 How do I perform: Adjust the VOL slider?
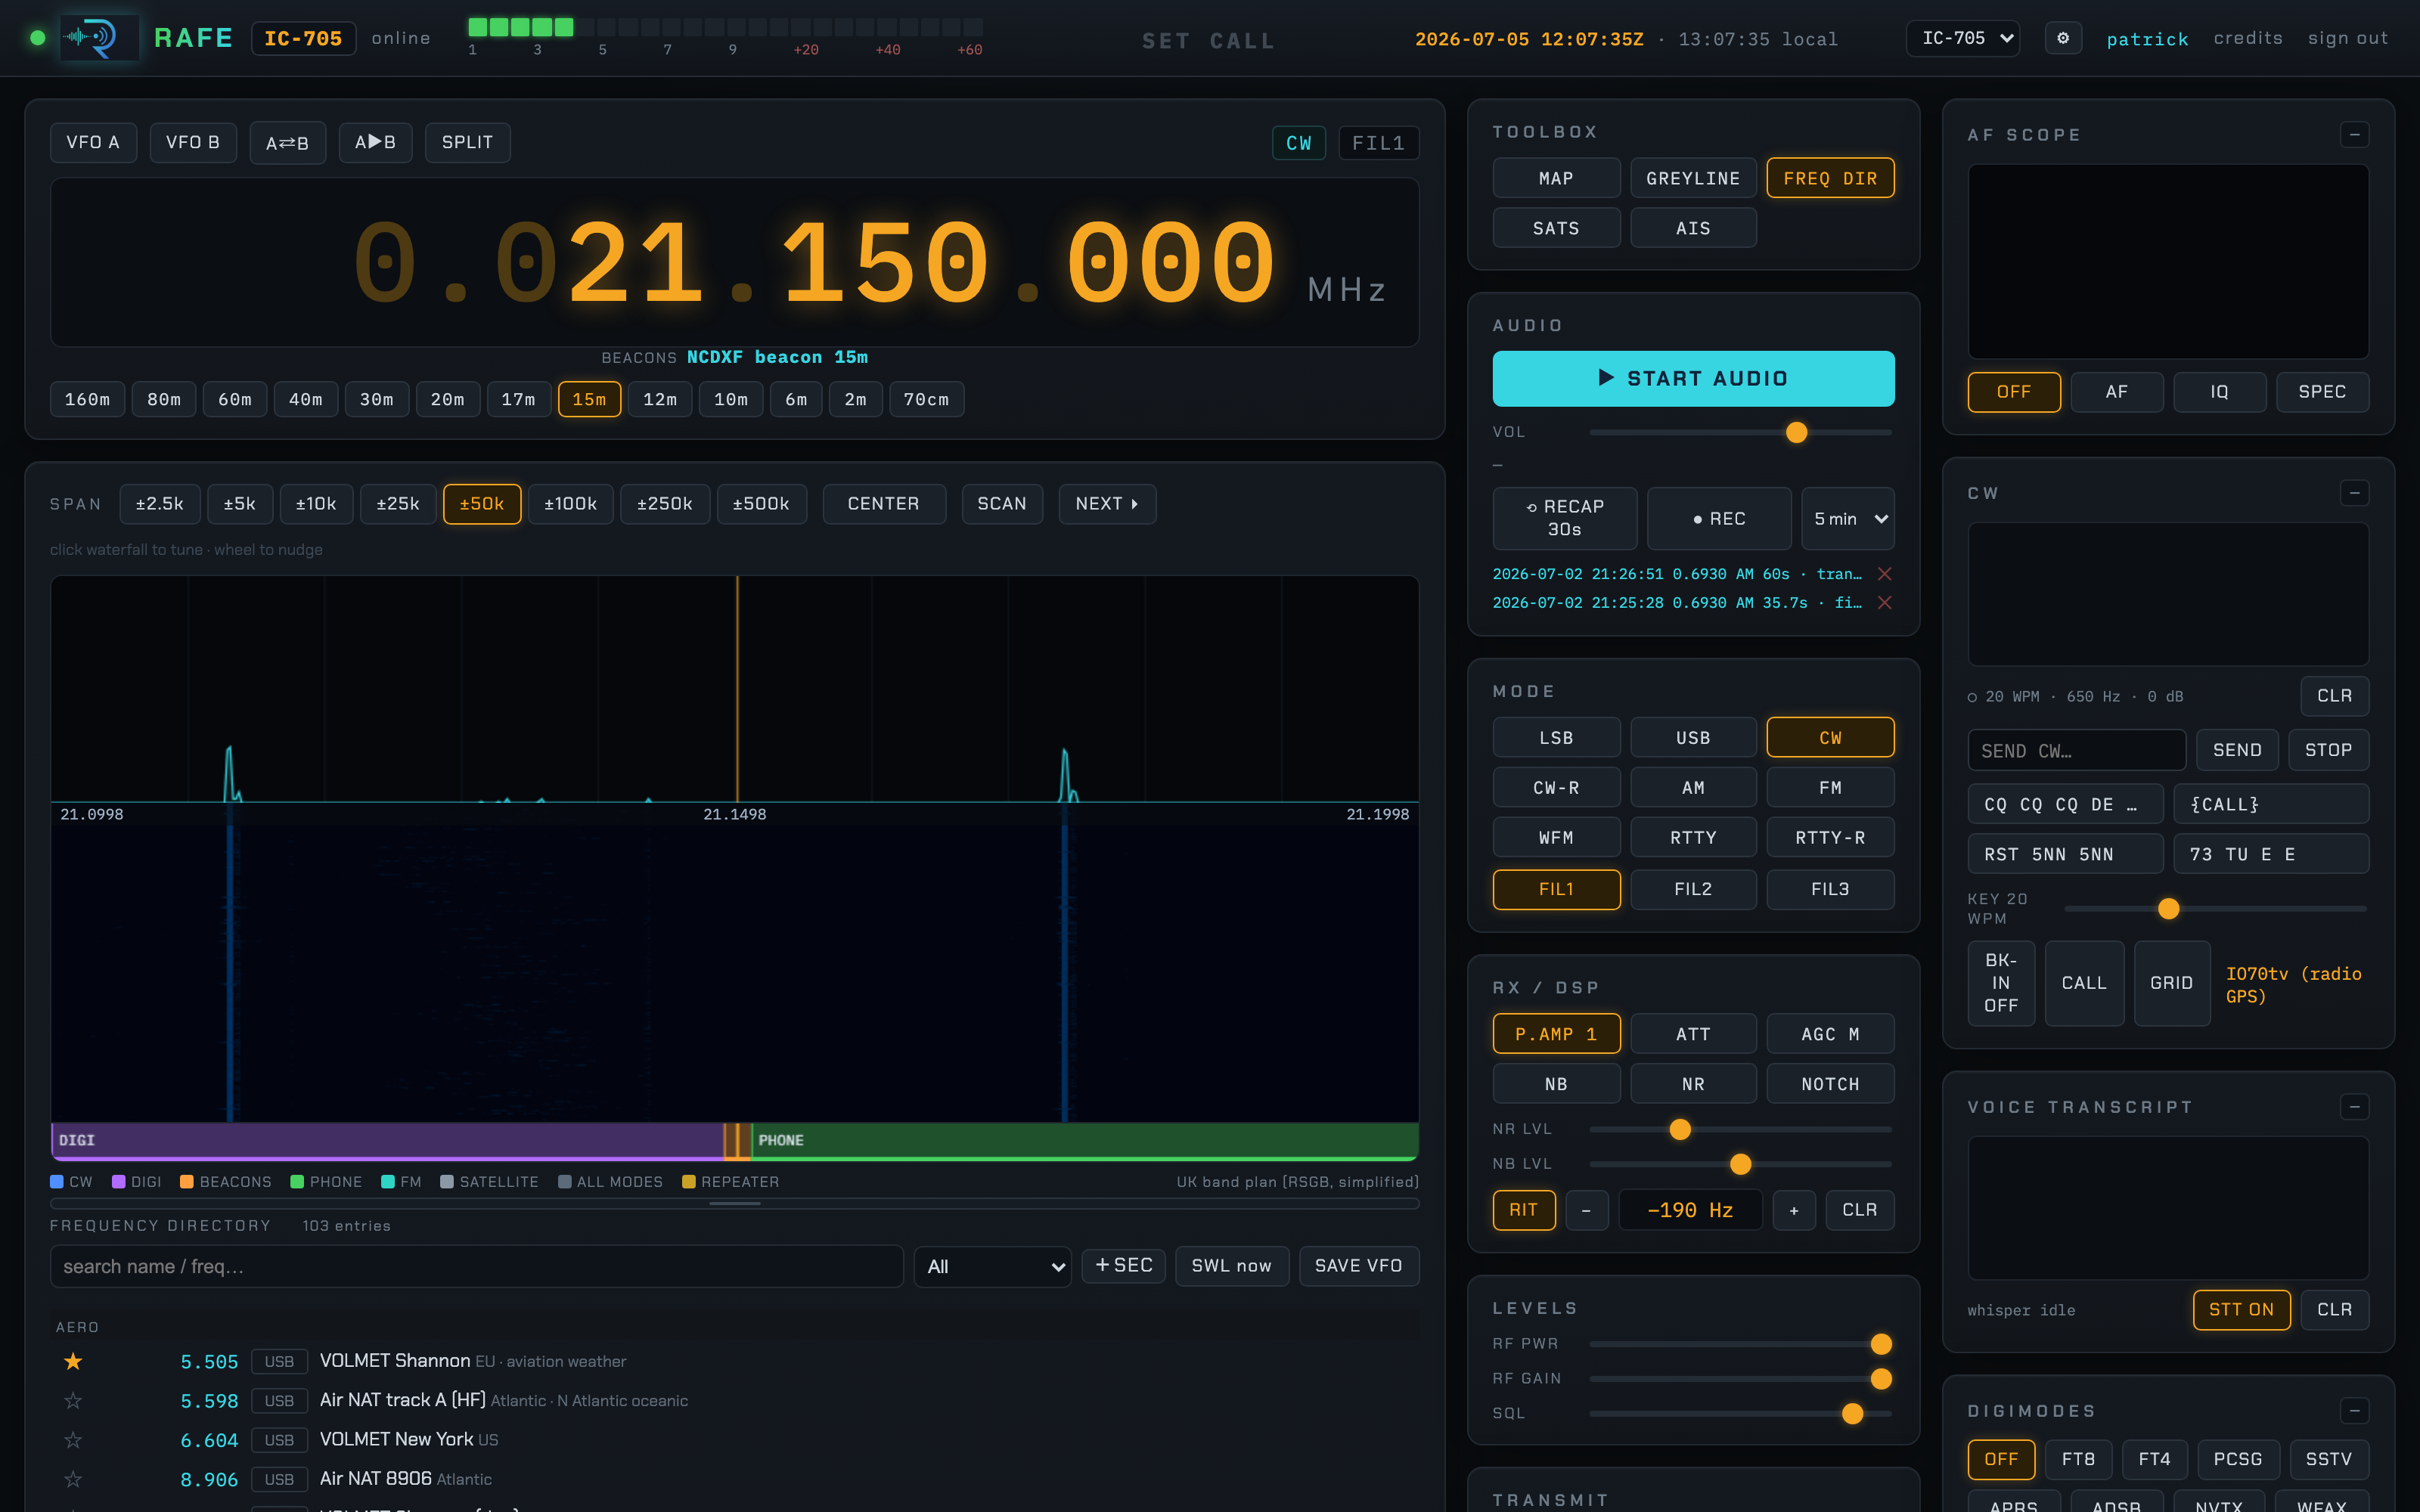tap(1740, 432)
